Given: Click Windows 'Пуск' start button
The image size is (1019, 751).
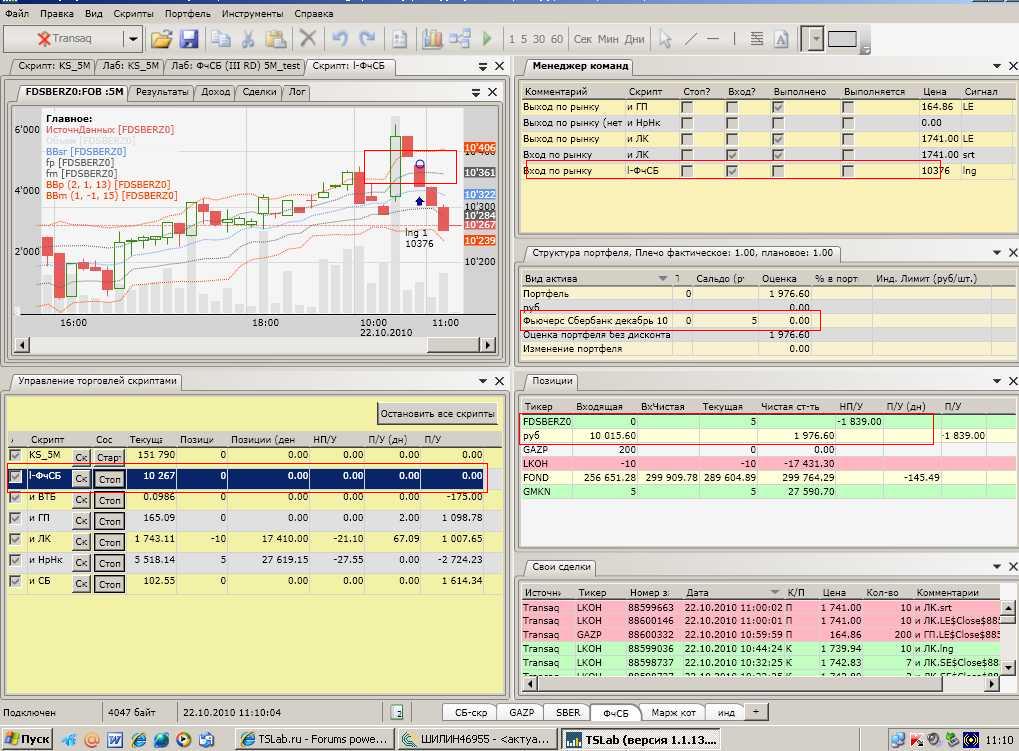Looking at the screenshot, I should click(27, 740).
